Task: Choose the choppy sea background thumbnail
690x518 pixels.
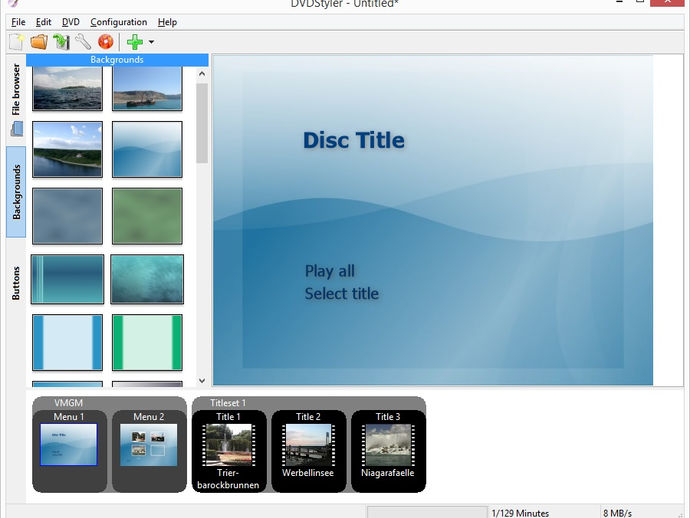Action: pos(67,88)
